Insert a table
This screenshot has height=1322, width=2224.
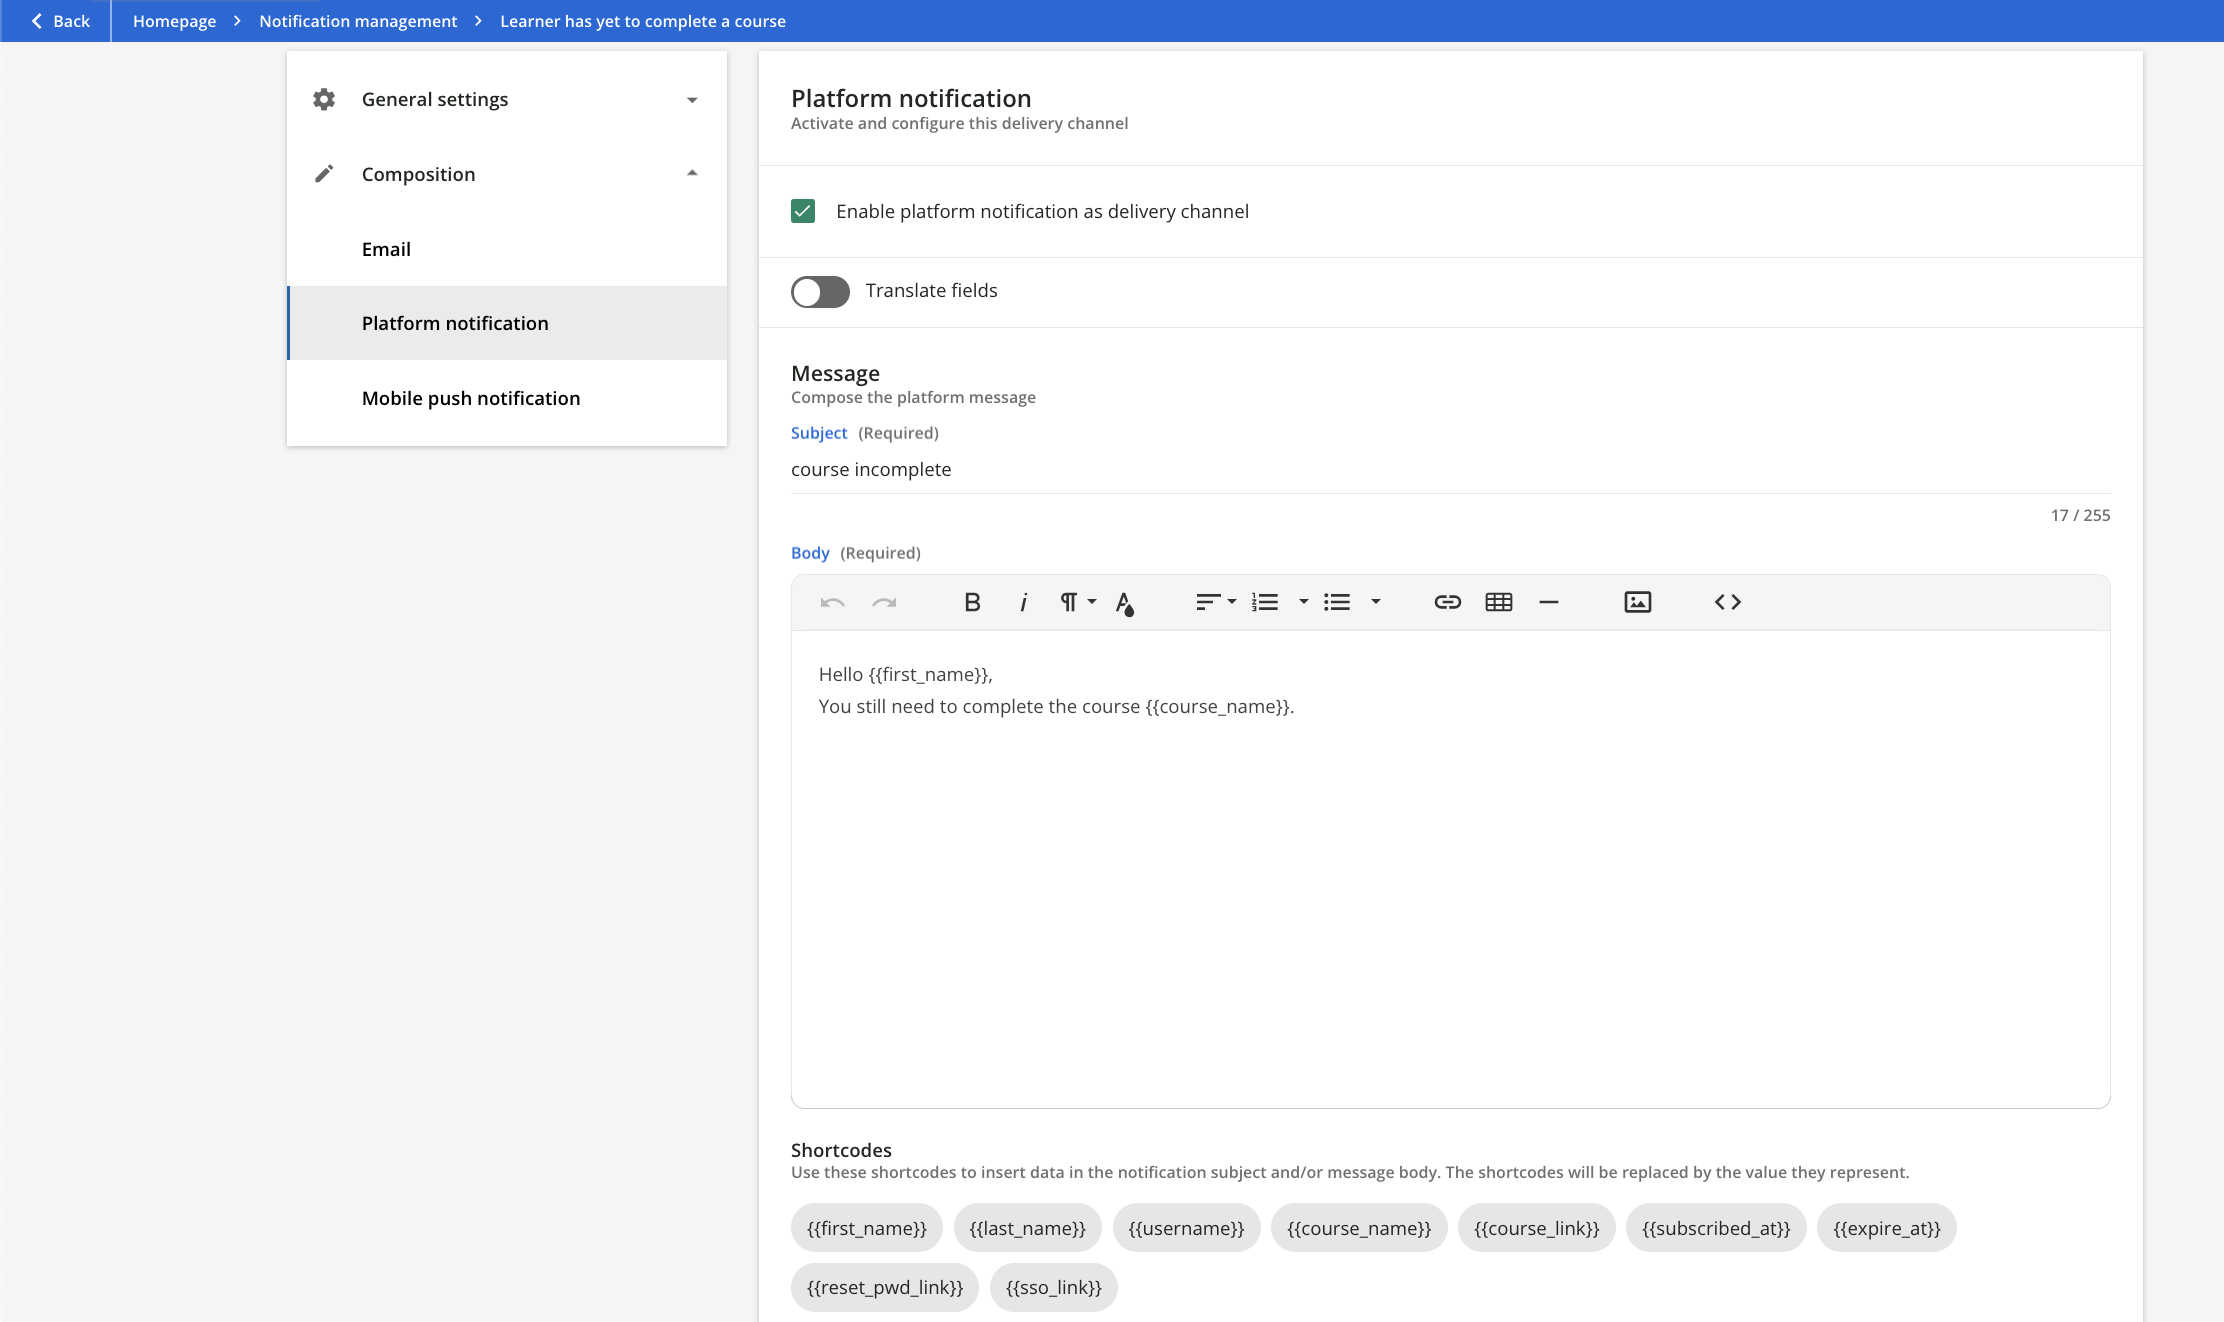1498,602
